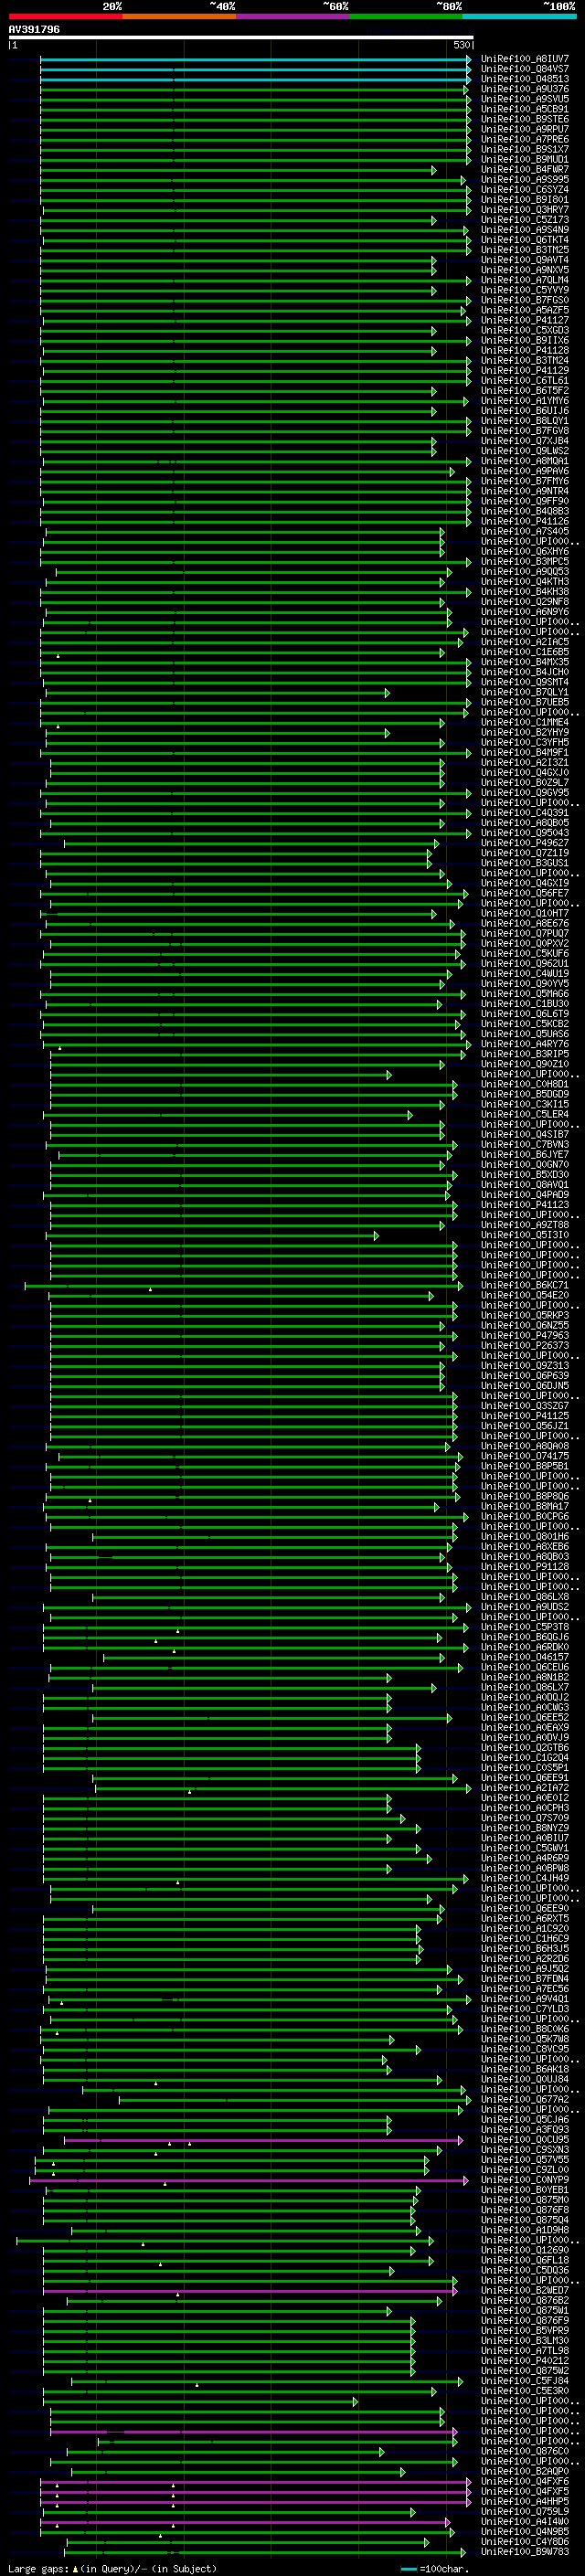
Task: Select UniRef100_B7UEB5 label
Action: click(525, 702)
